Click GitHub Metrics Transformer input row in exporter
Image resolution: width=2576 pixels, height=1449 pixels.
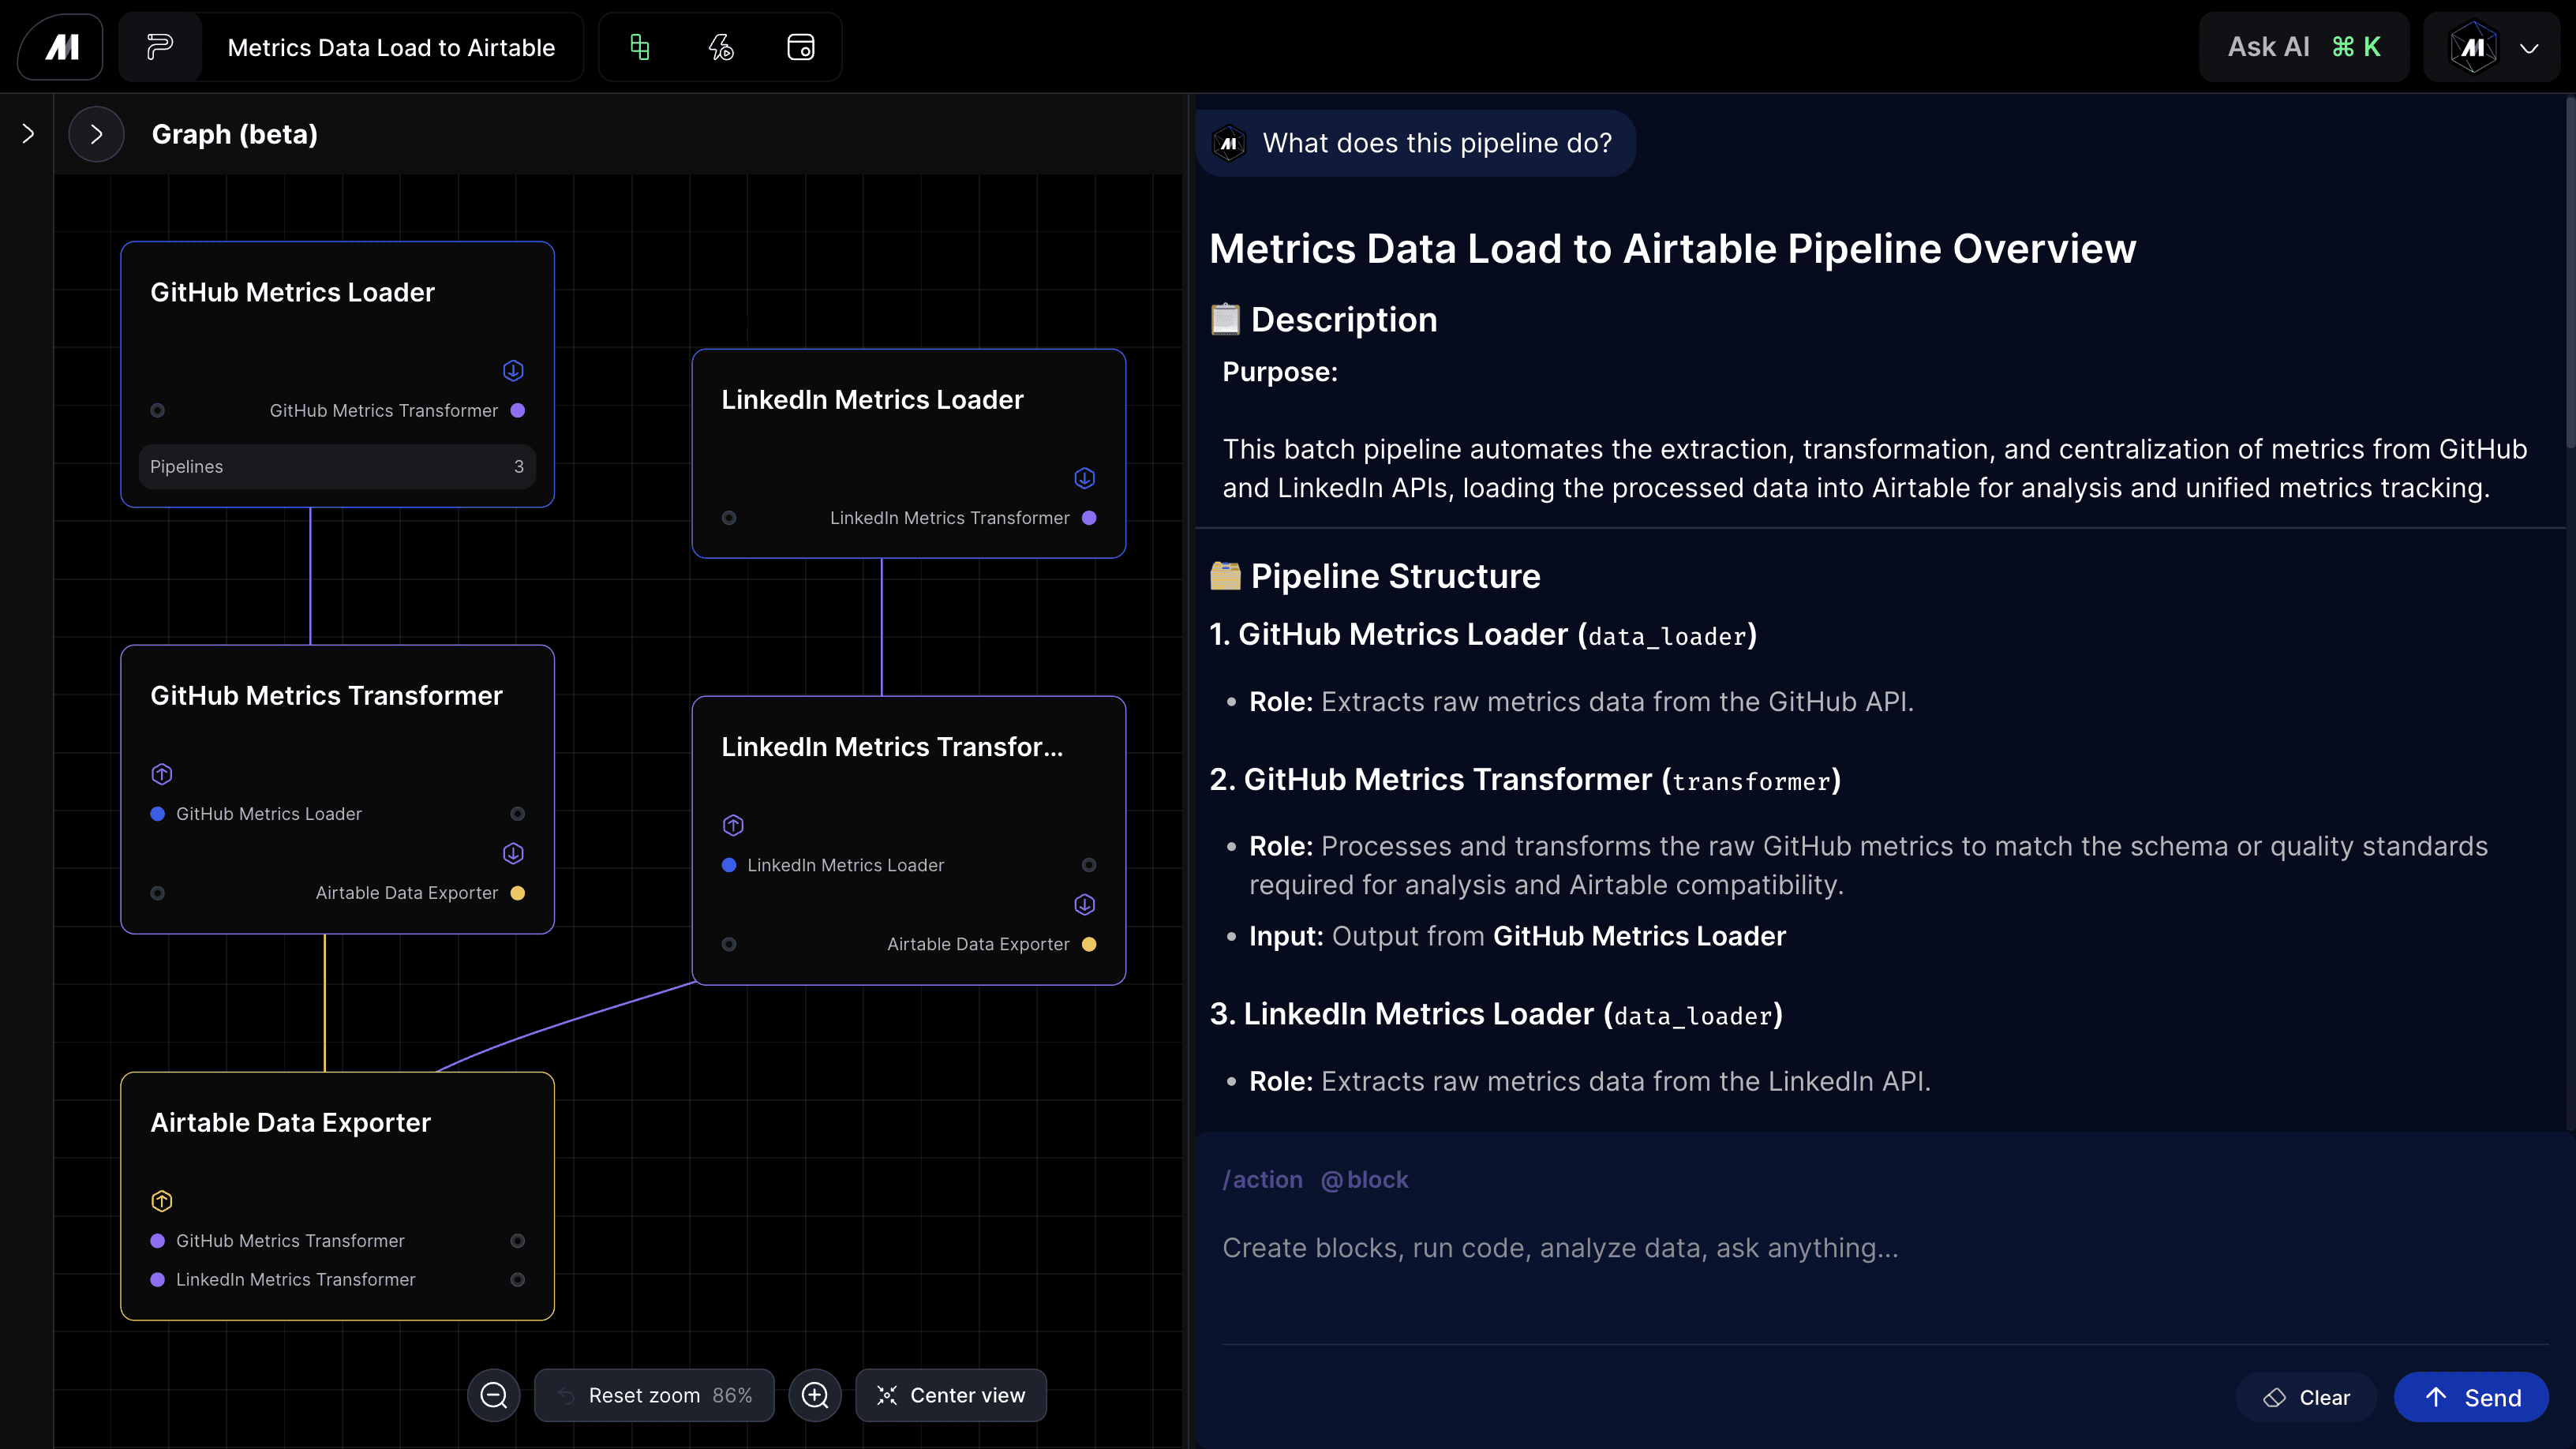point(337,1241)
